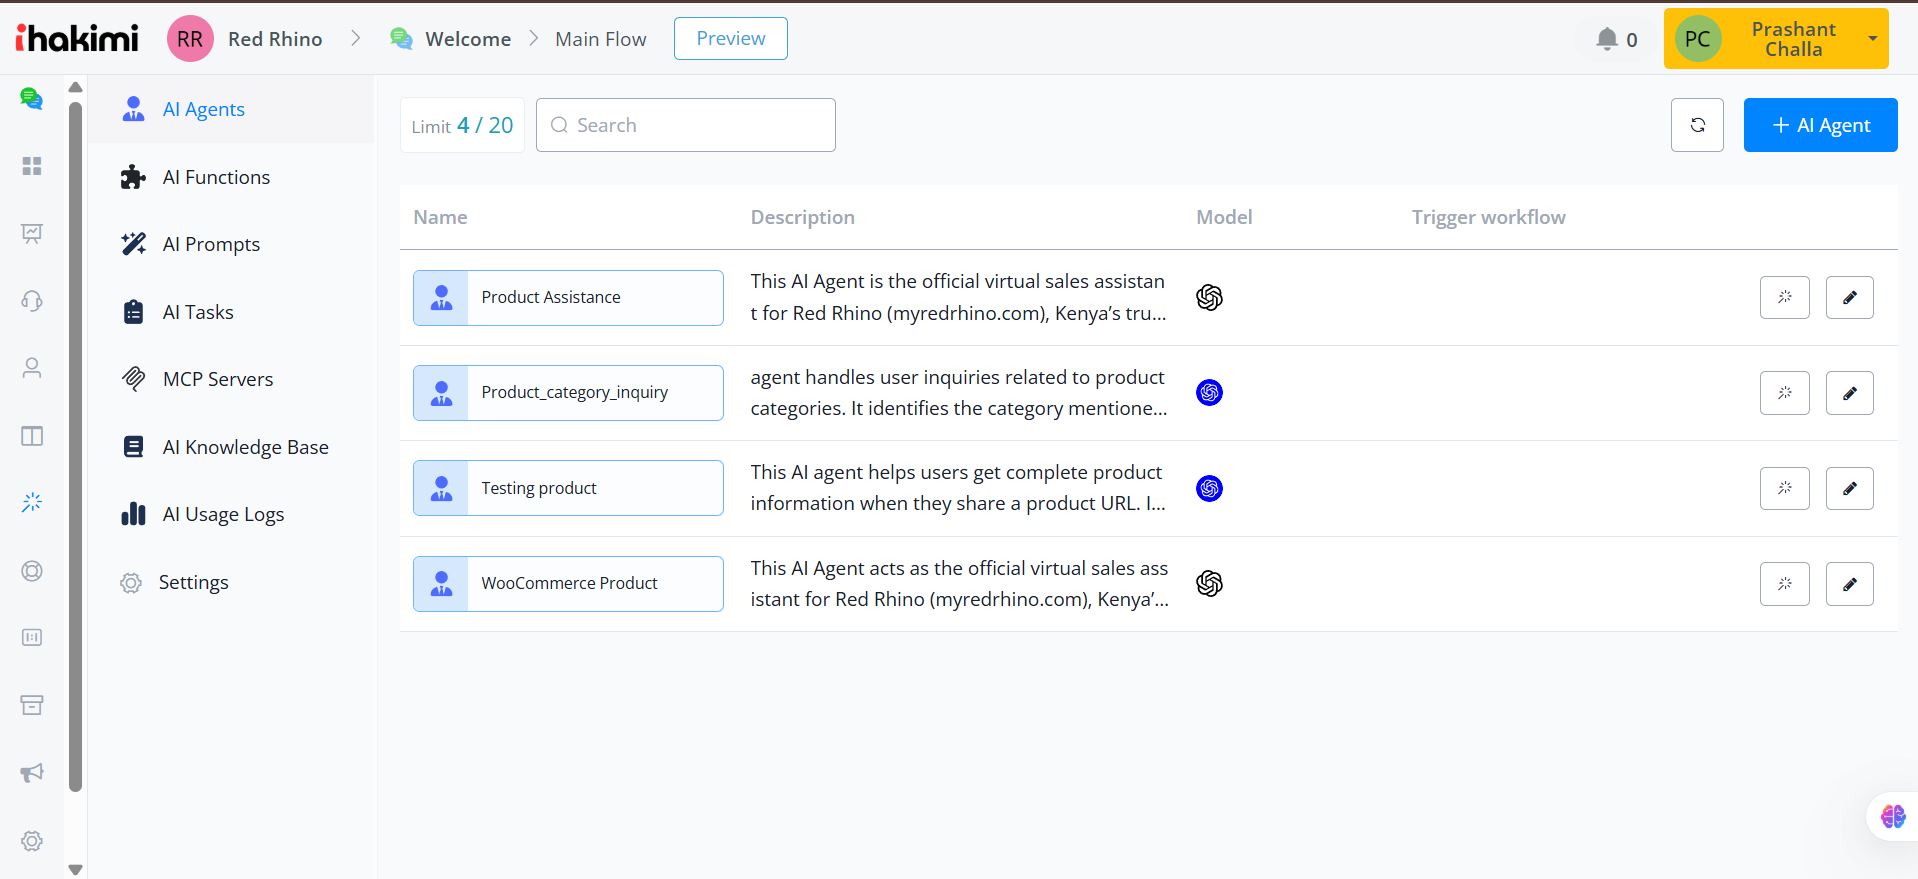Screen dimensions: 1918x879
Task: Click the blue model icon for Product_category_inquiry
Action: (x=1209, y=393)
